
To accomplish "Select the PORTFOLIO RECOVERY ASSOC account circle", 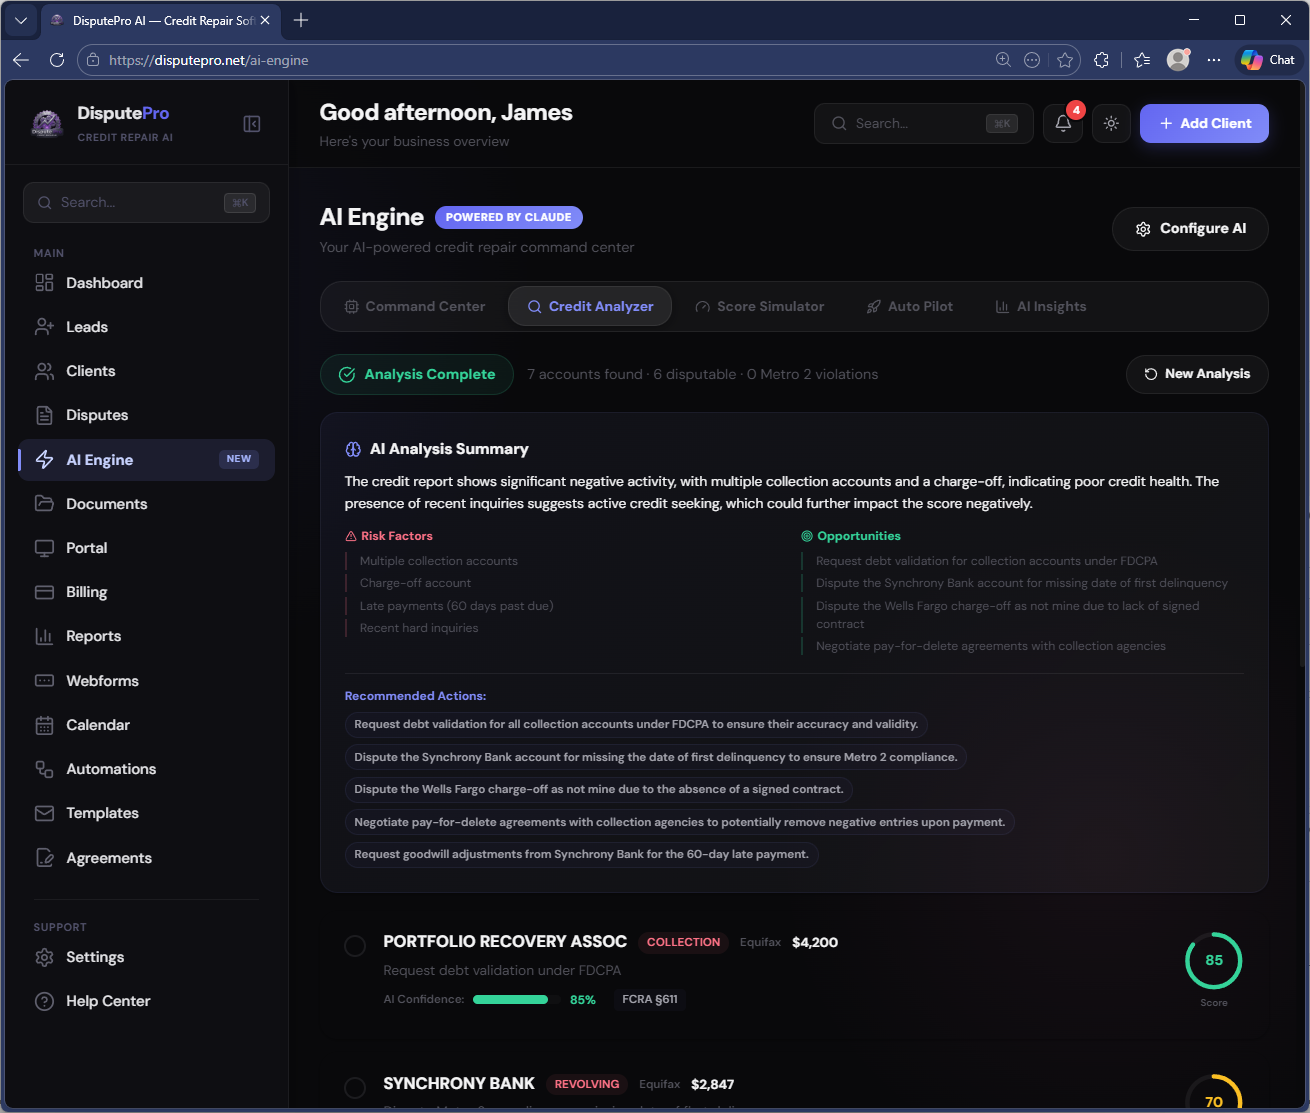I will 355,945.
